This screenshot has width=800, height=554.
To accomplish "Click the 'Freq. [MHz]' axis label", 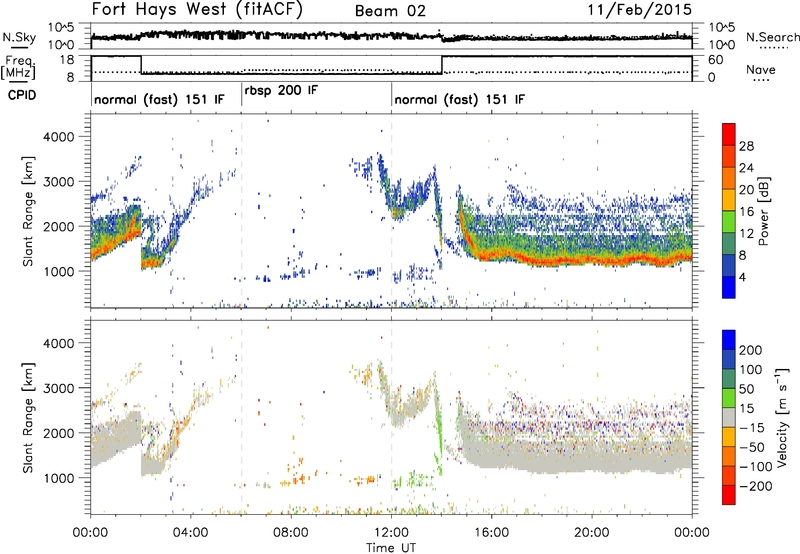I will tap(19, 67).
